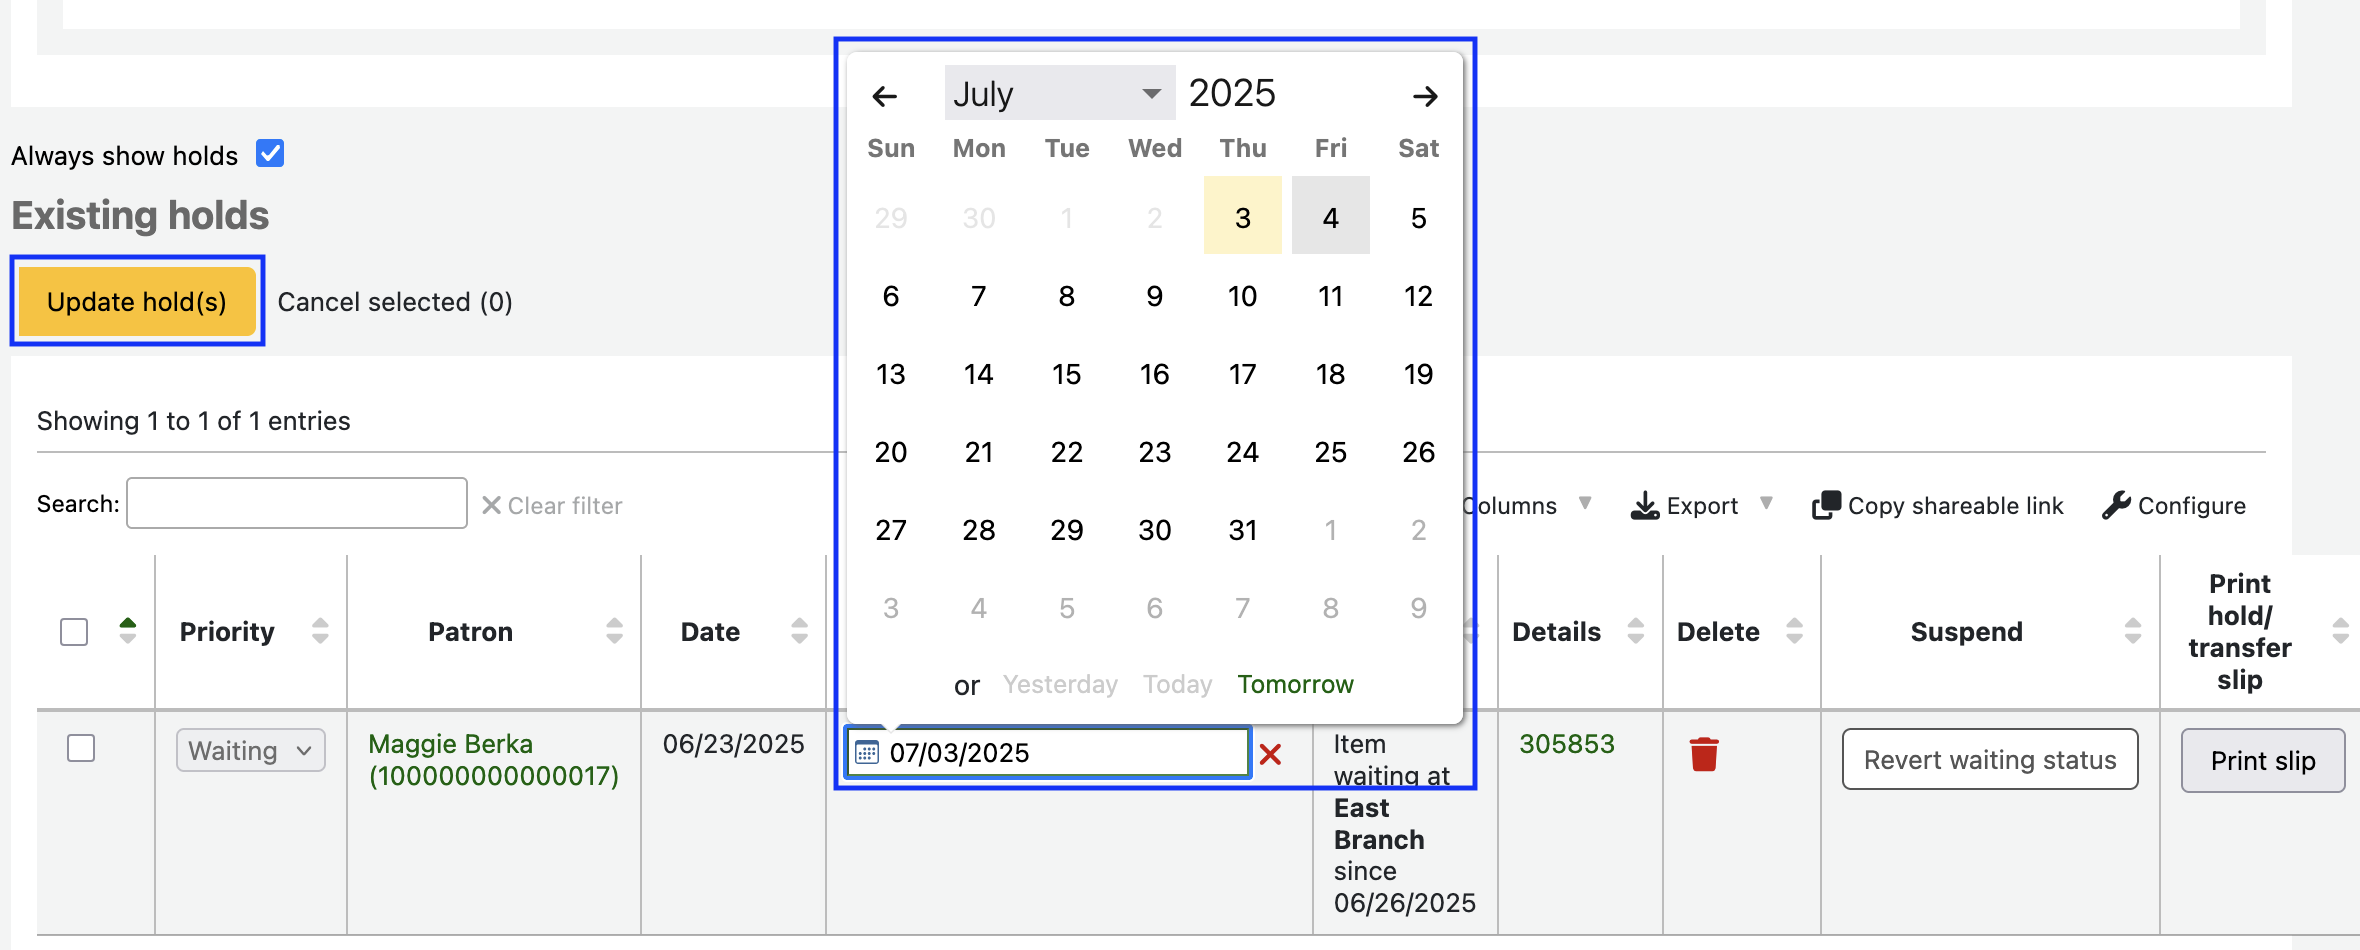Image resolution: width=2360 pixels, height=950 pixels.
Task: Sort table by Patron column
Action: (470, 632)
